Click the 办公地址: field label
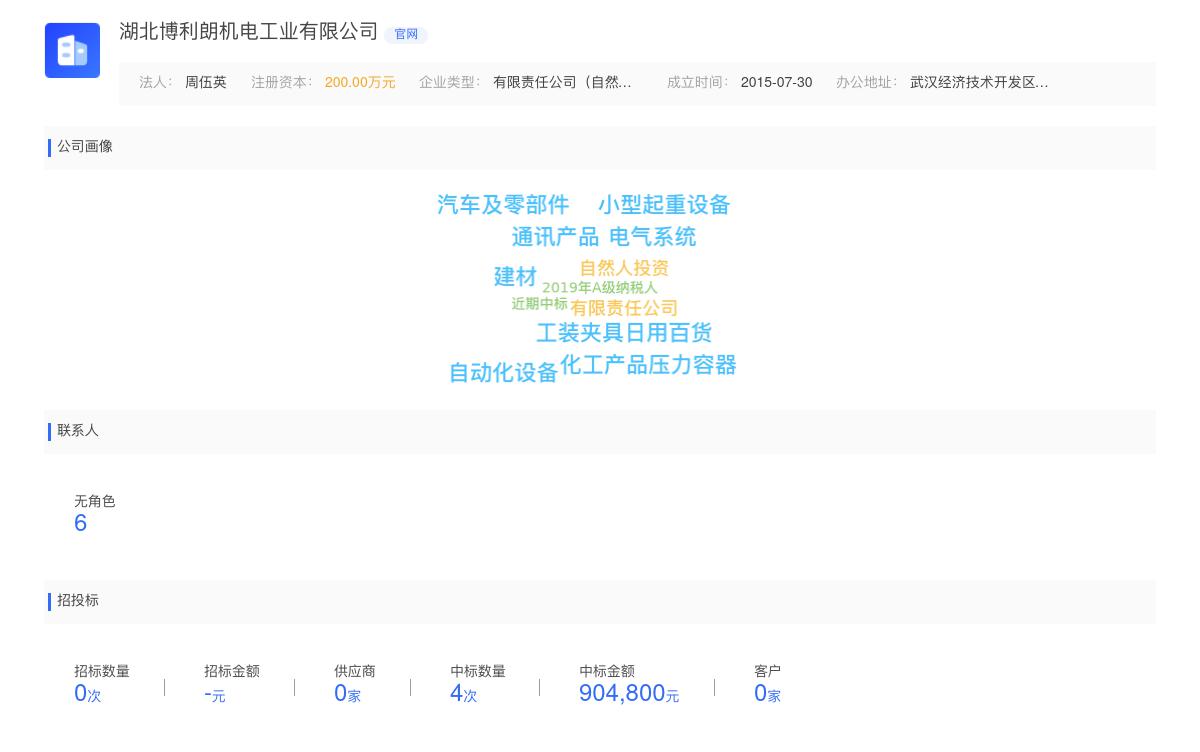 coord(867,83)
